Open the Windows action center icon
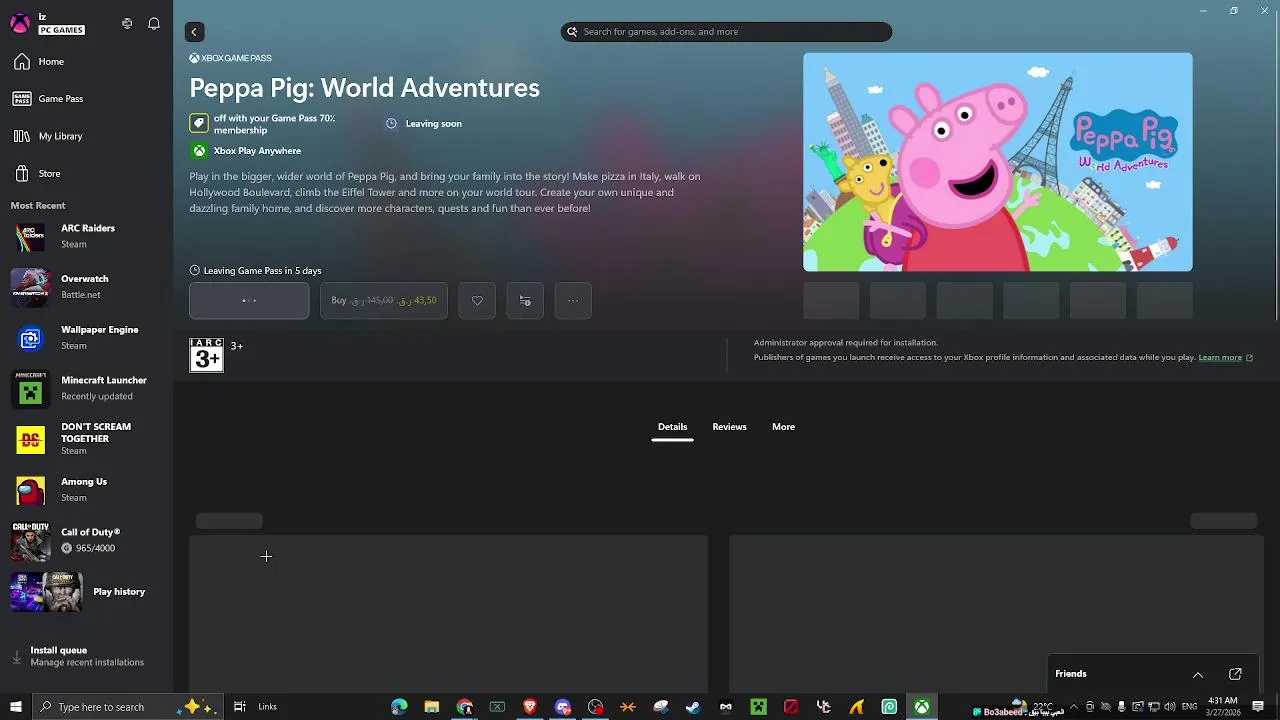Image resolution: width=1280 pixels, height=720 pixels. pyautogui.click(x=1258, y=707)
